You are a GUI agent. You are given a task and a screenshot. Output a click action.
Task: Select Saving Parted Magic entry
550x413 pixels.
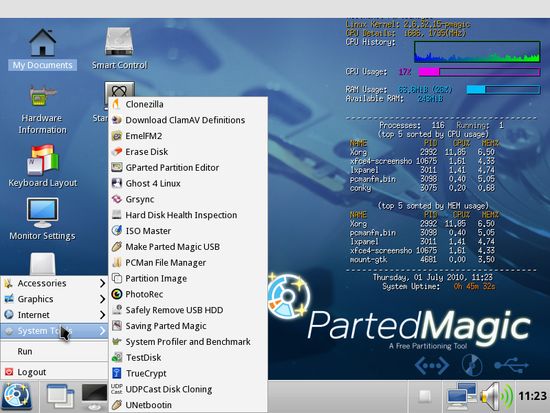(x=188, y=326)
